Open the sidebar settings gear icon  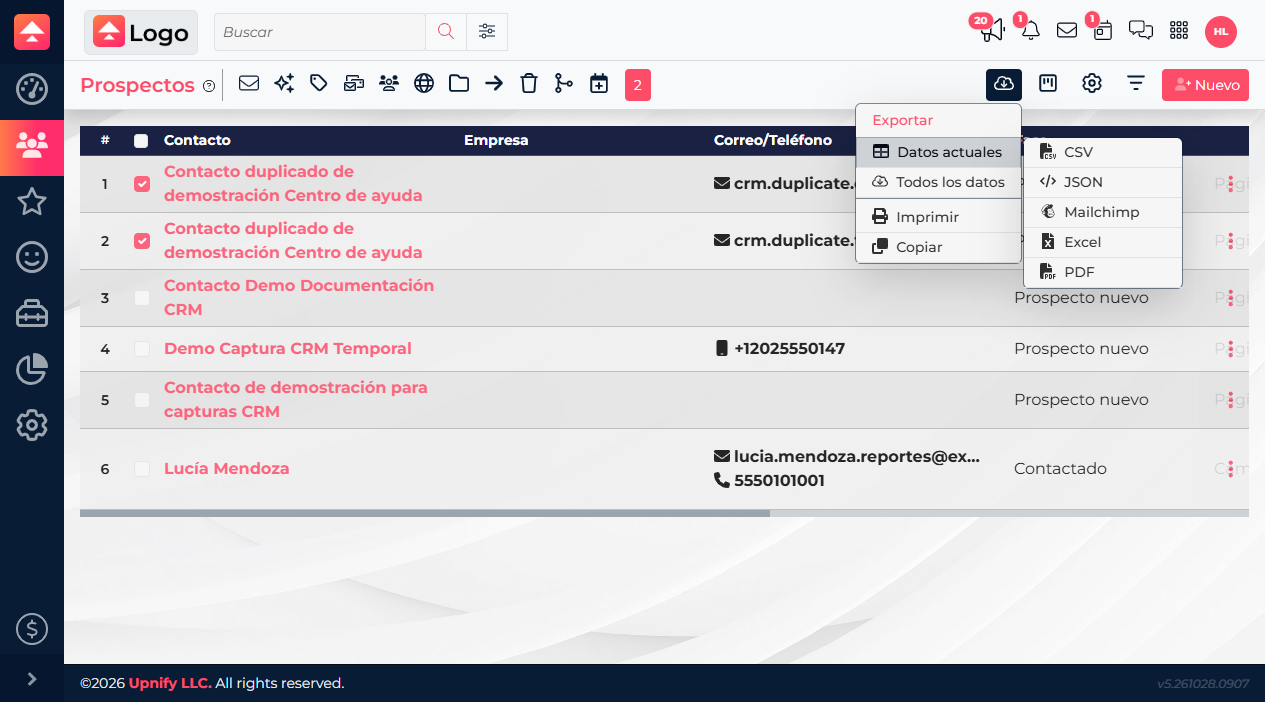32,426
